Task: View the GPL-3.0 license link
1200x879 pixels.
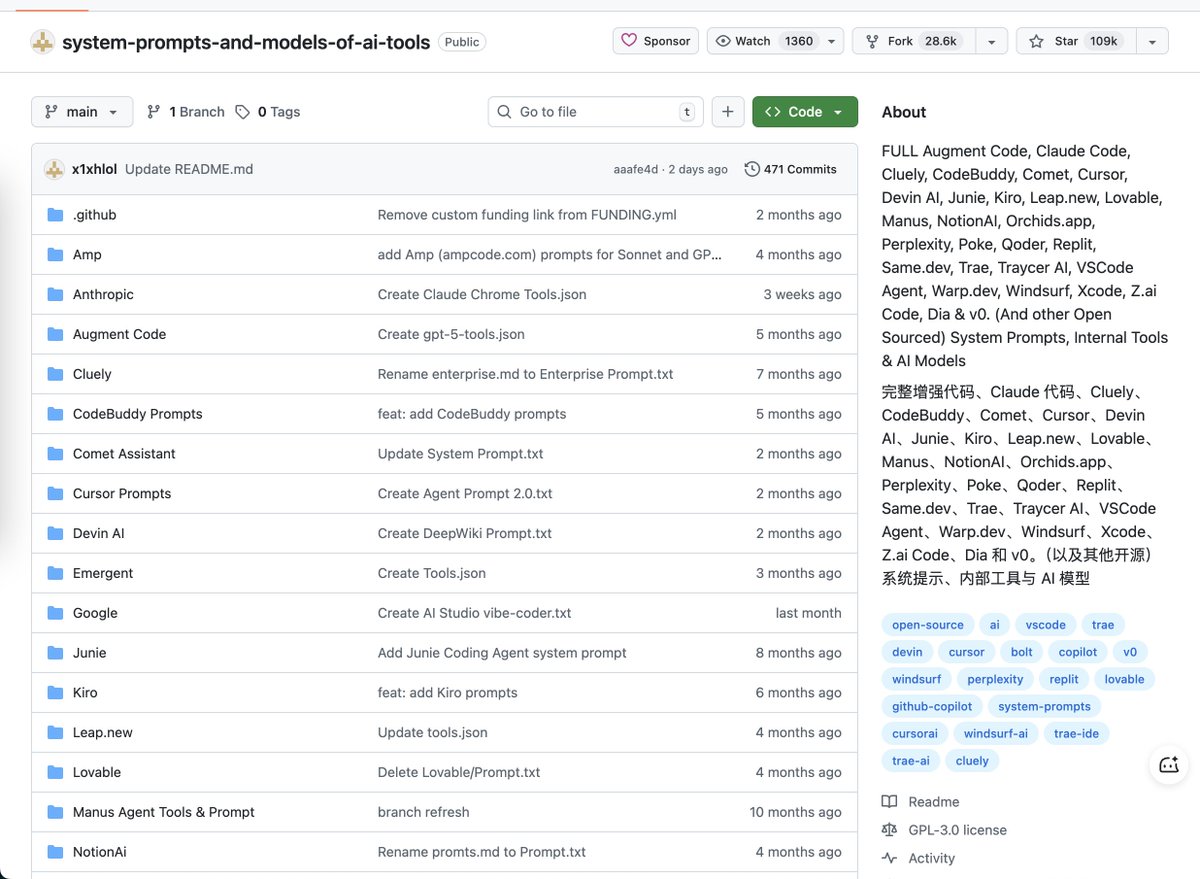Action: 945,830
